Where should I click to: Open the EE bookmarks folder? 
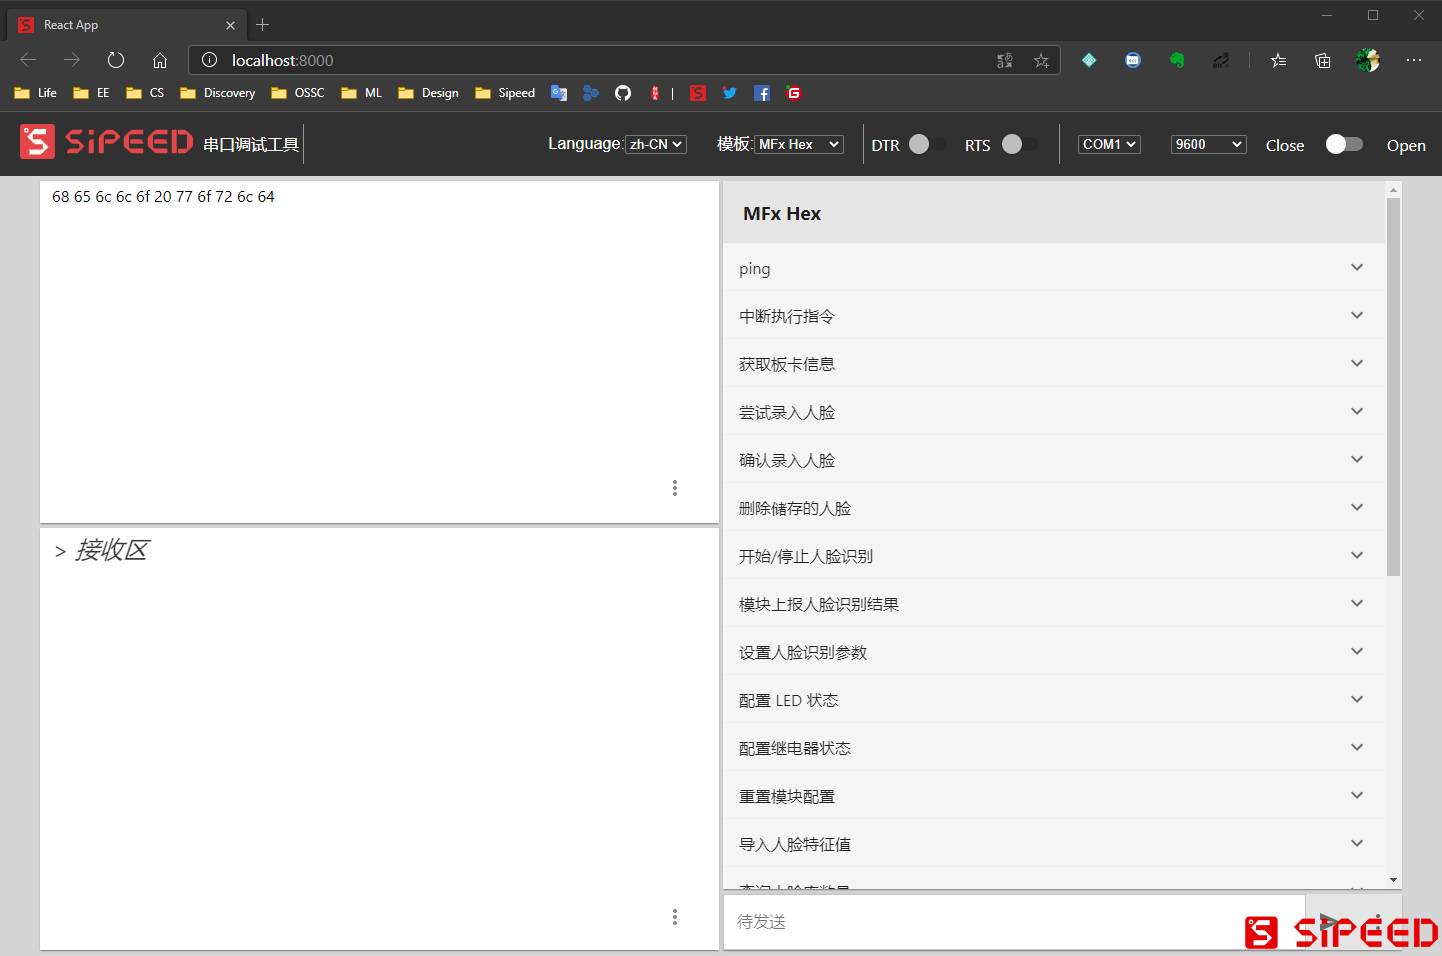pyautogui.click(x=91, y=93)
